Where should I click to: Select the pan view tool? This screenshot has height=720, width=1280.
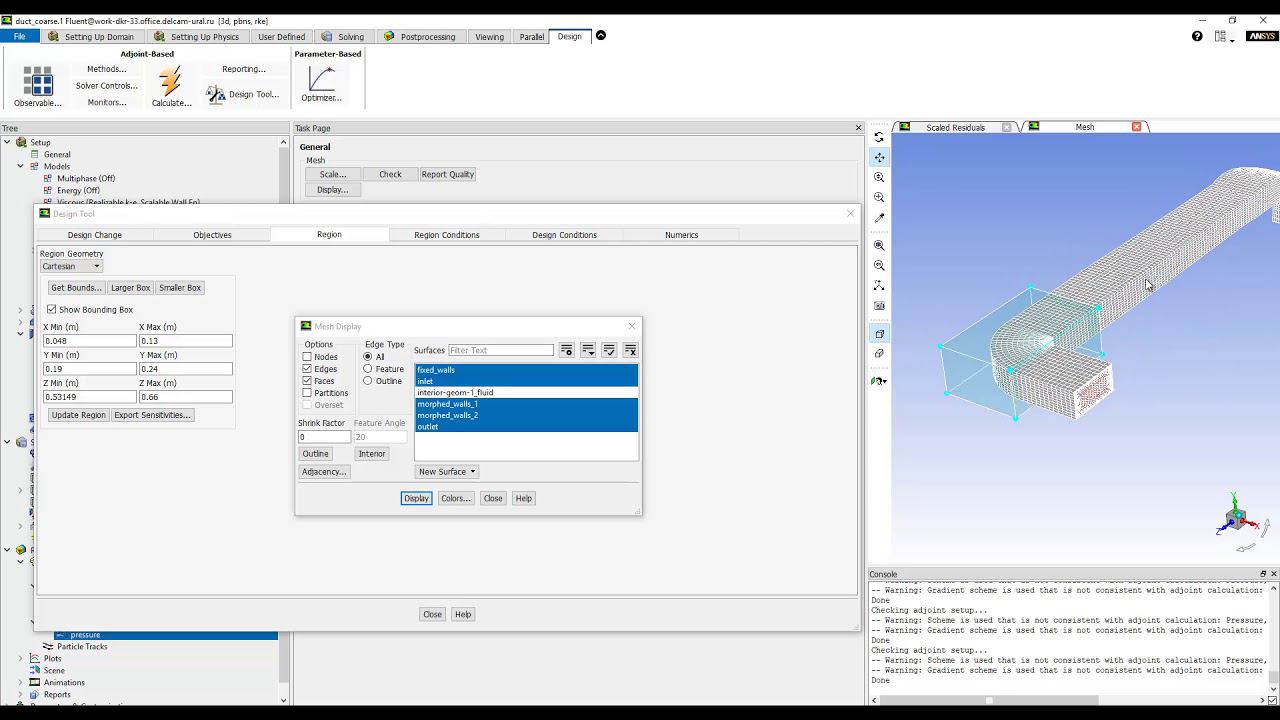click(879, 157)
